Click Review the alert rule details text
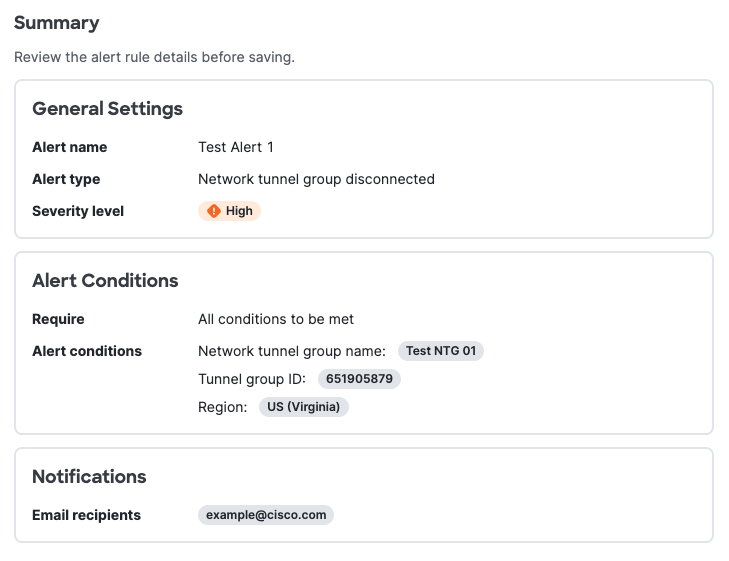Screen dimensions: 729x561 [154, 57]
